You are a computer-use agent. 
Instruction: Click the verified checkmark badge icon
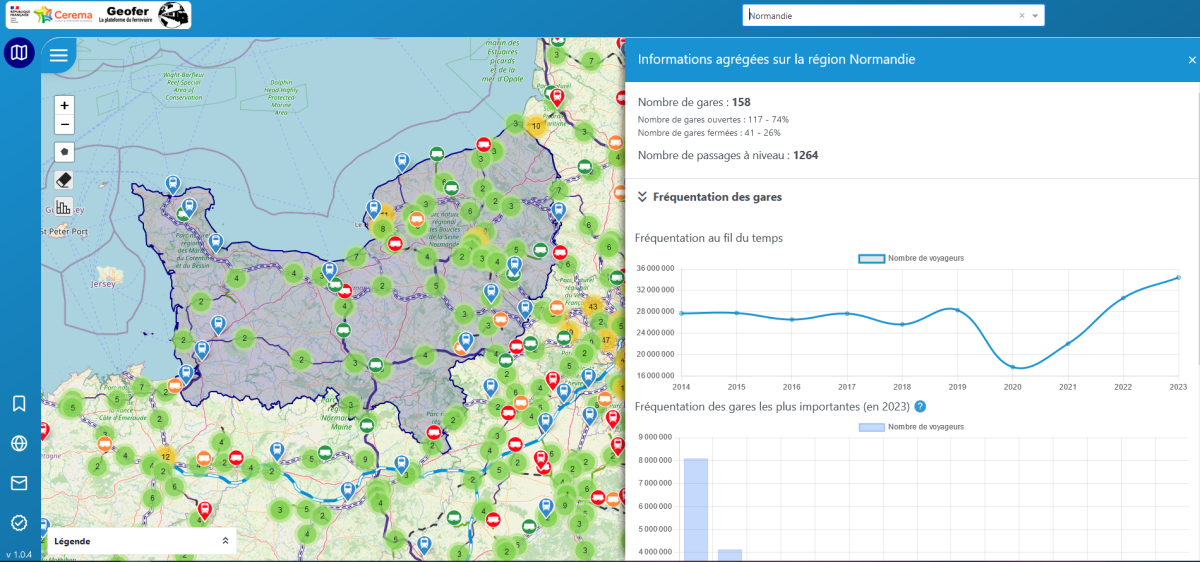click(x=19, y=523)
